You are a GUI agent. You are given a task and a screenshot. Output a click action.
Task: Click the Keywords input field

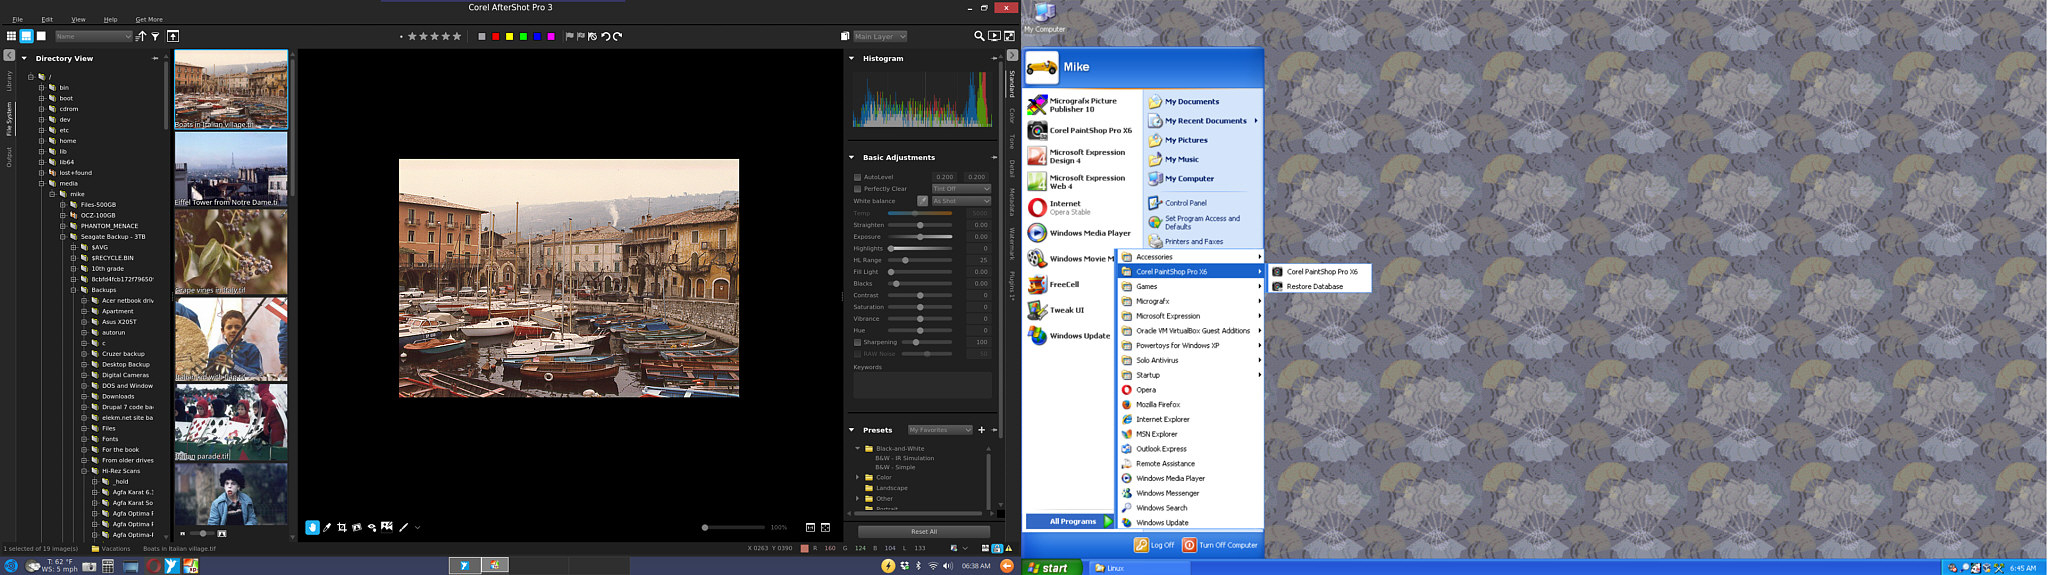pyautogui.click(x=922, y=385)
